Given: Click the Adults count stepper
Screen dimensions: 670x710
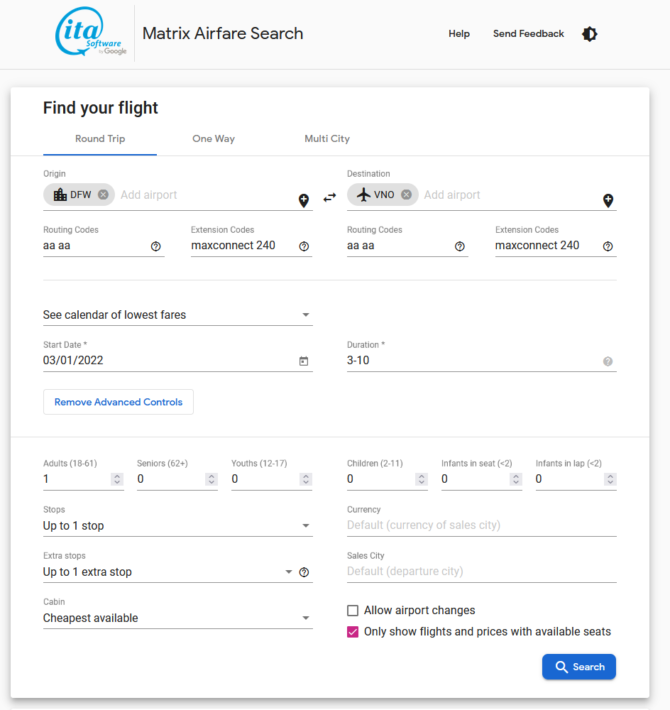Looking at the screenshot, I should 117,479.
